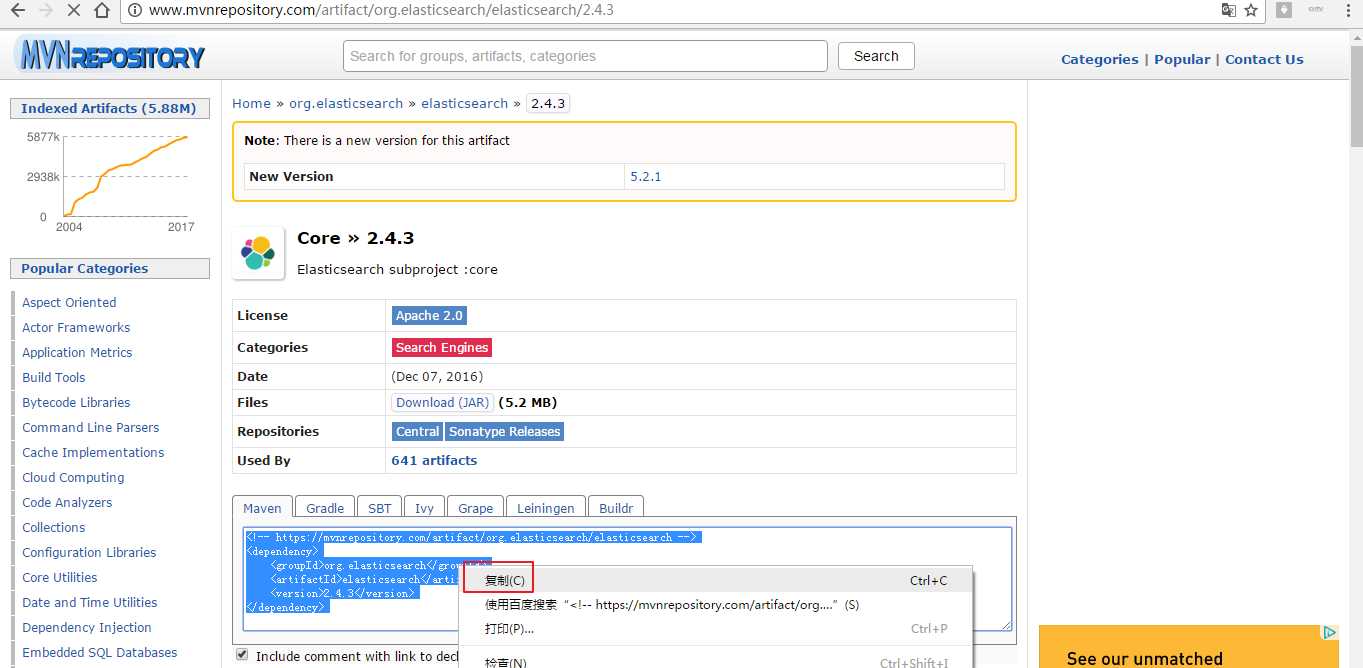This screenshot has height=668, width=1363.
Task: Open the 641 artifacts link
Action: point(434,460)
